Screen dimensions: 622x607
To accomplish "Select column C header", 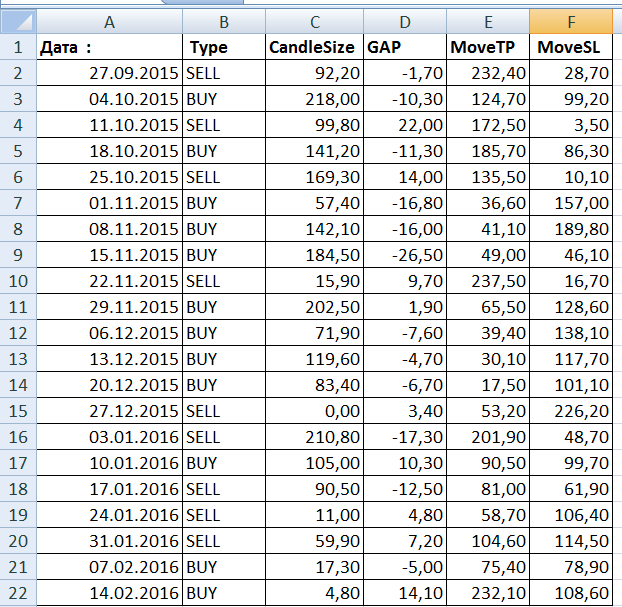I will click(314, 22).
